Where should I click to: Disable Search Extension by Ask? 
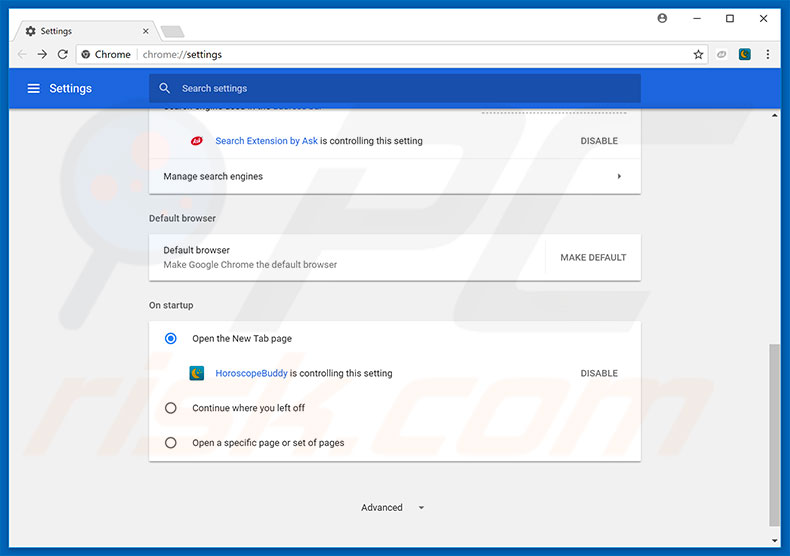pos(599,141)
